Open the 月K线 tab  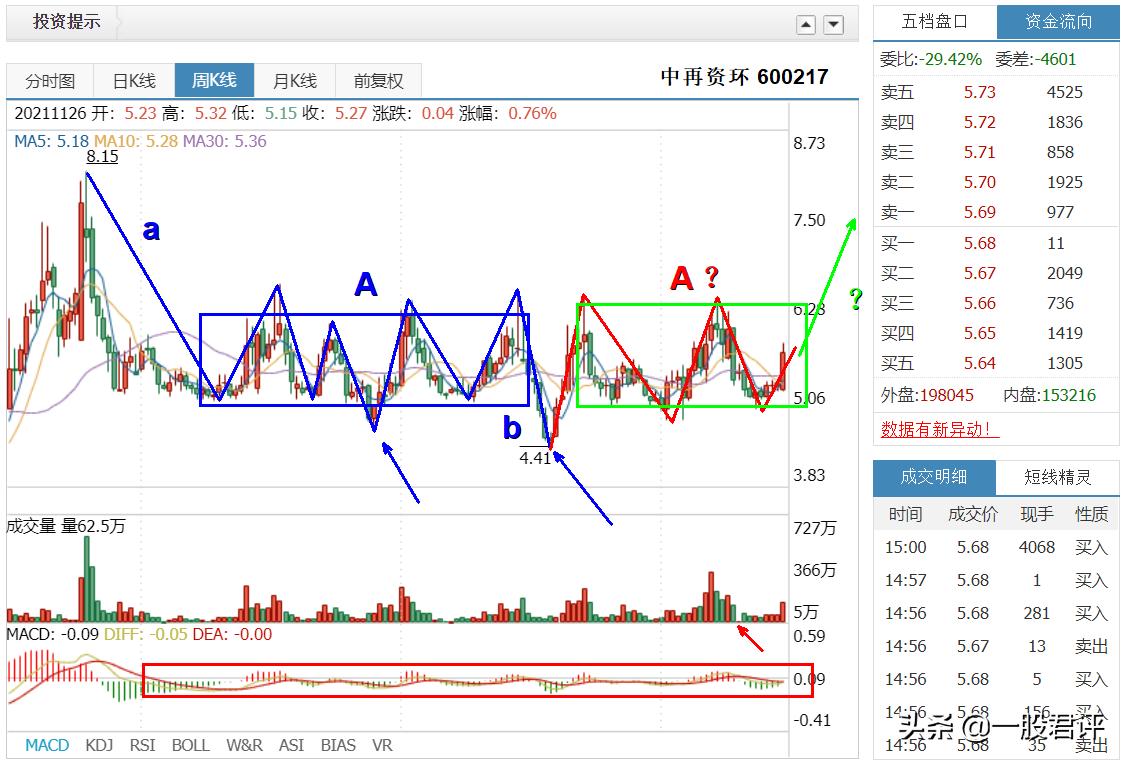(x=295, y=80)
